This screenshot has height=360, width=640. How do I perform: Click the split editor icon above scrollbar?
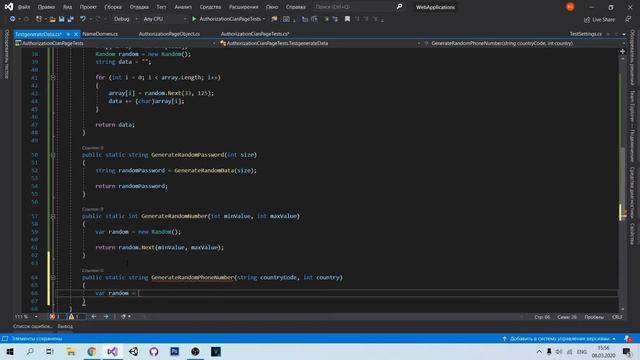[x=622, y=51]
